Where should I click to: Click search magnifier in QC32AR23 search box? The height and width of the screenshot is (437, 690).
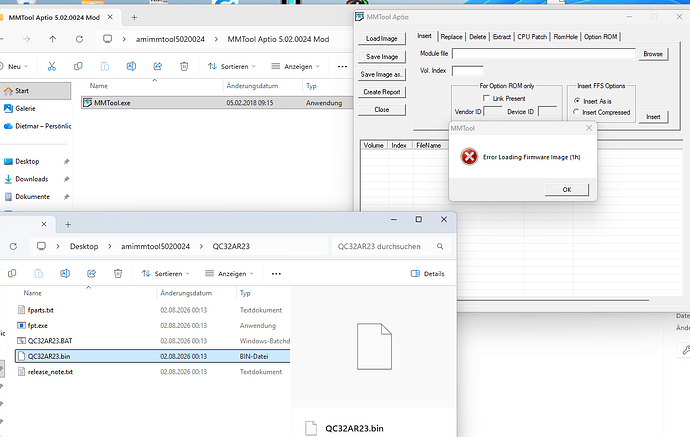coord(440,246)
